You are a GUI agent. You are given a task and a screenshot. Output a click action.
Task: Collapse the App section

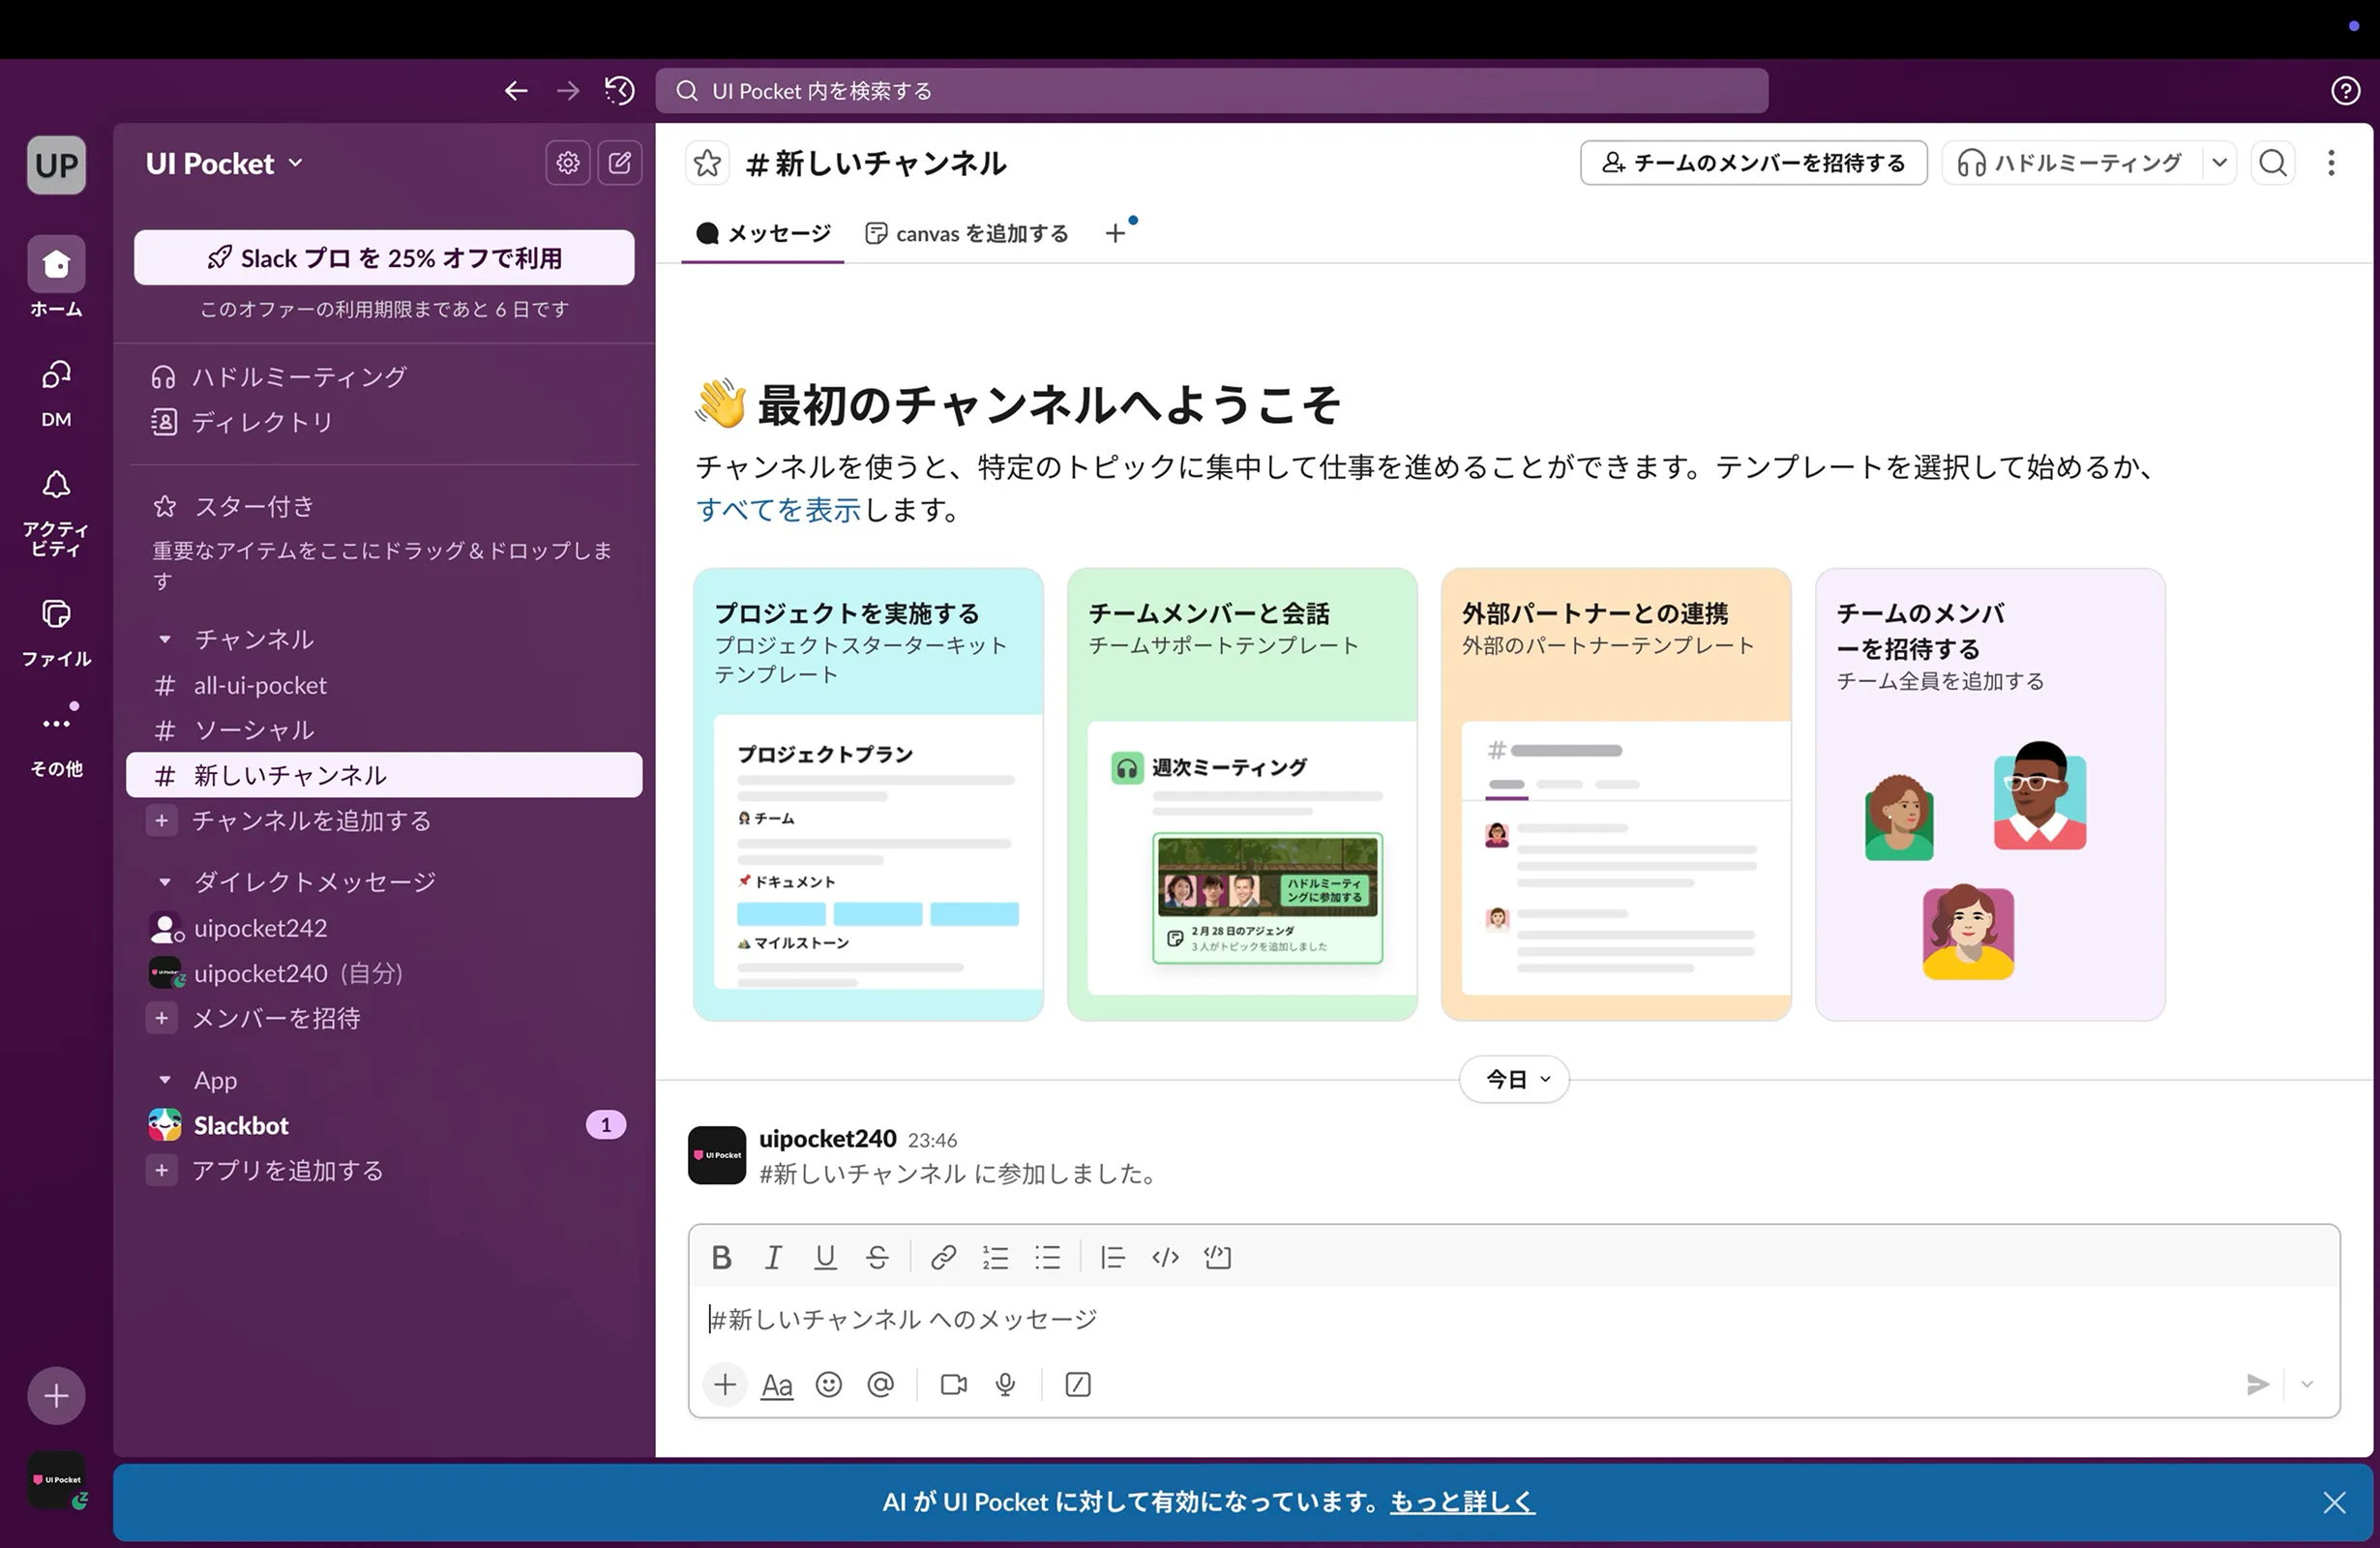coord(165,1080)
